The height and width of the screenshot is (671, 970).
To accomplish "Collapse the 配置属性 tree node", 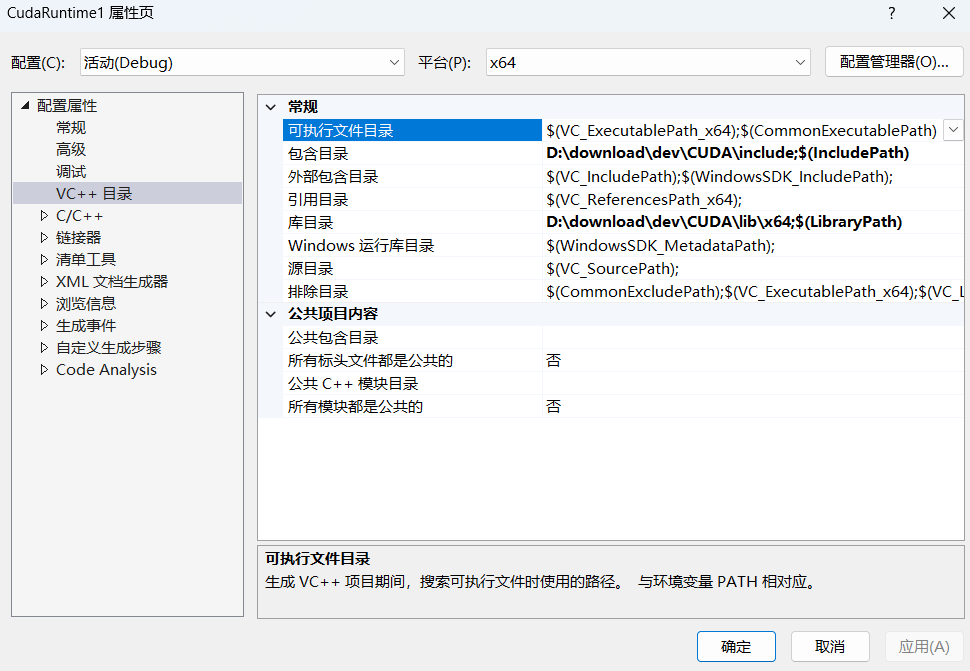I will [25, 106].
